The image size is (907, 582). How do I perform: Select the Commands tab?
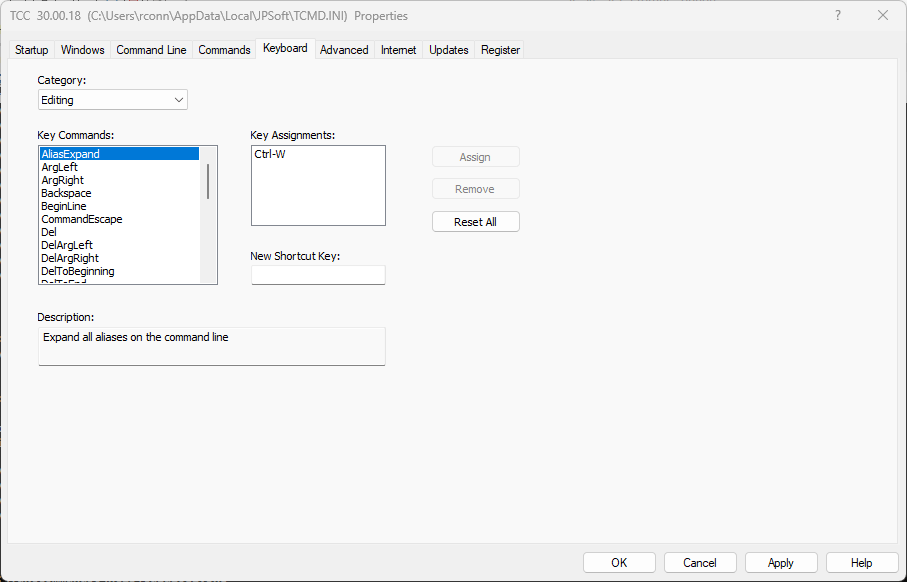click(x=224, y=50)
